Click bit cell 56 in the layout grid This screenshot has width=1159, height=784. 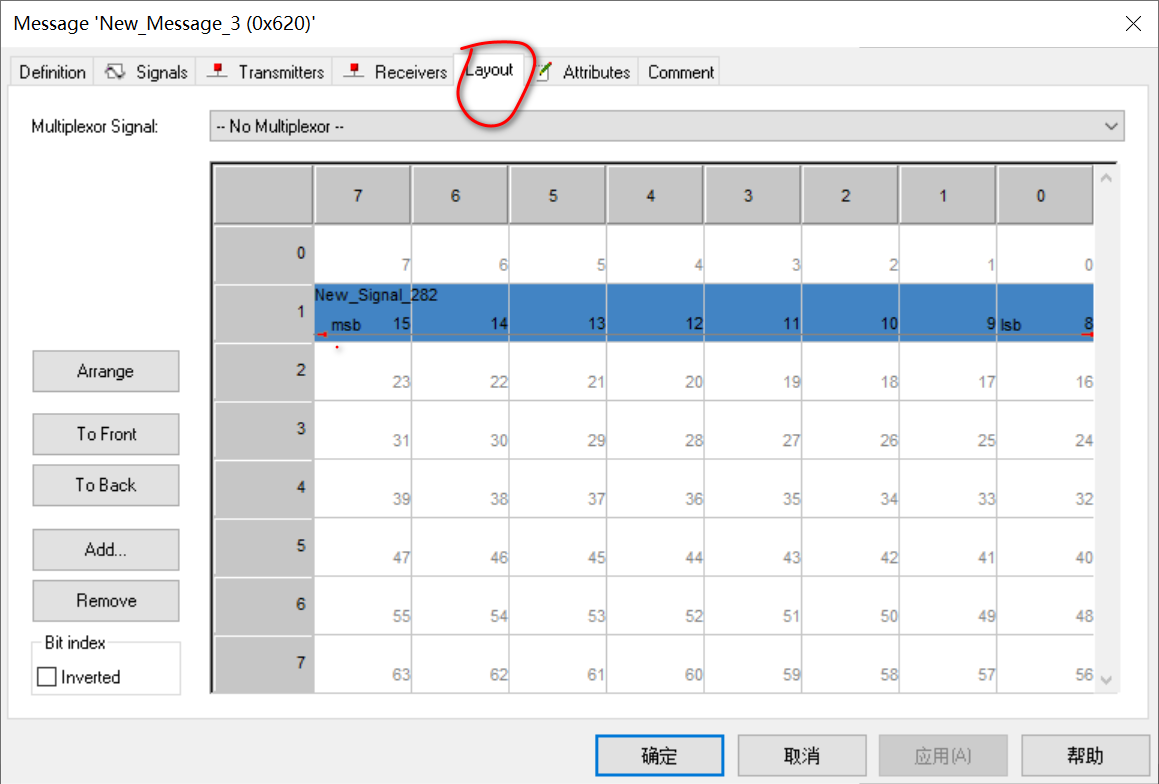[x=1045, y=664]
